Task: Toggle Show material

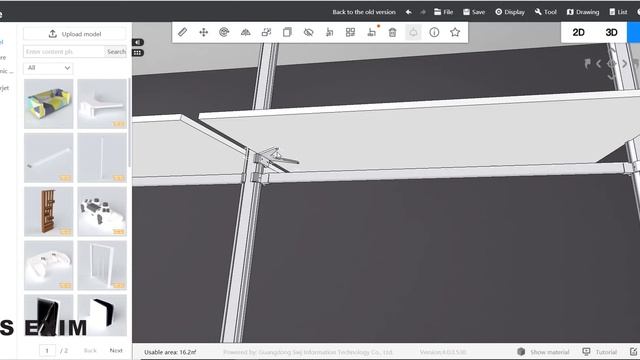Action: tap(543, 352)
